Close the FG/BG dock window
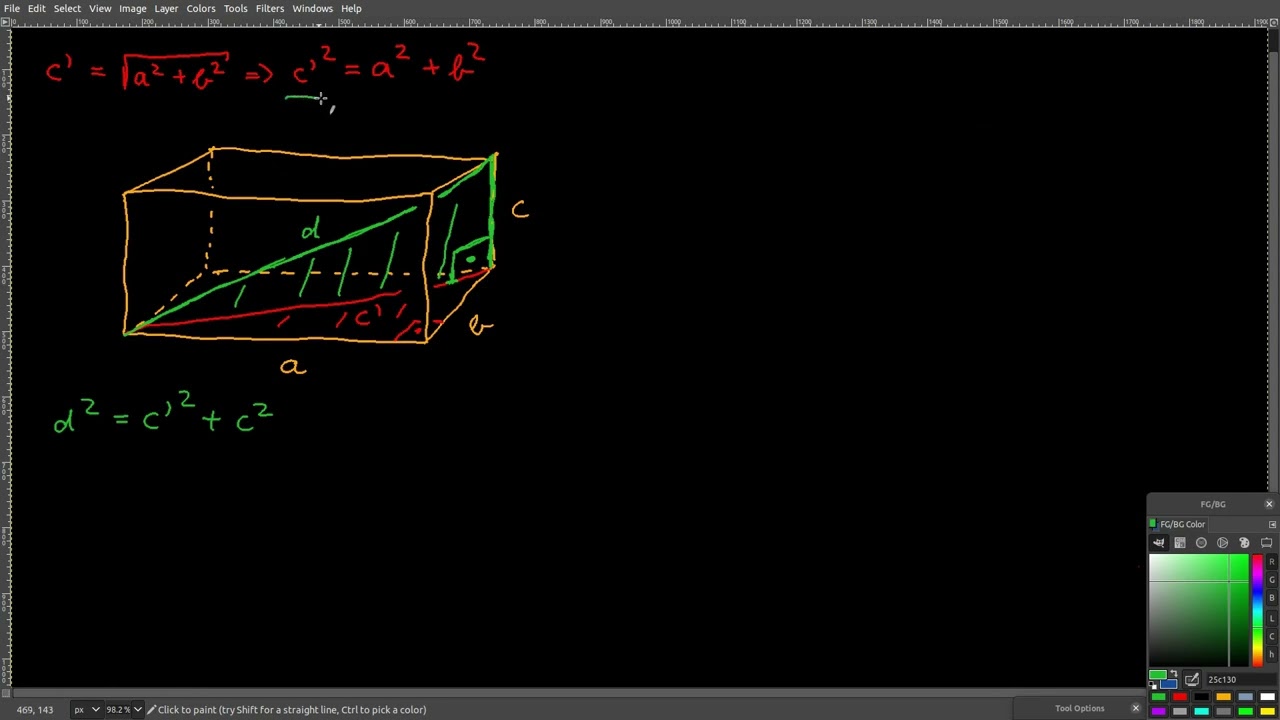This screenshot has height=720, width=1280. pyautogui.click(x=1269, y=504)
